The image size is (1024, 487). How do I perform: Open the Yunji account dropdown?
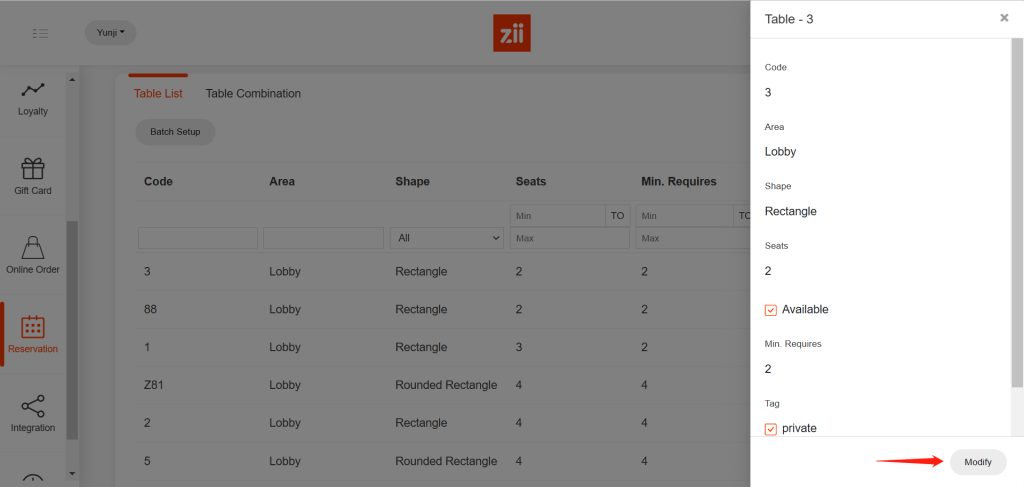pyautogui.click(x=110, y=33)
